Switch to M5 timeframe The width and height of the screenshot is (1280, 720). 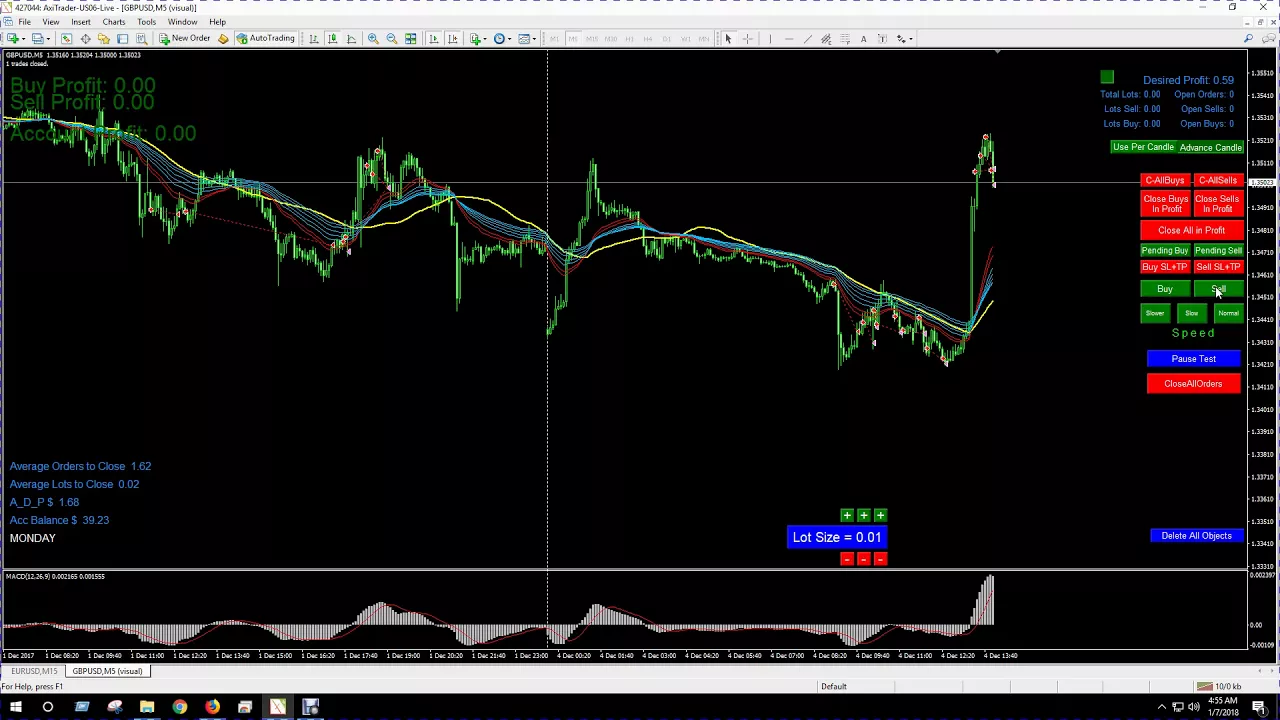click(573, 39)
